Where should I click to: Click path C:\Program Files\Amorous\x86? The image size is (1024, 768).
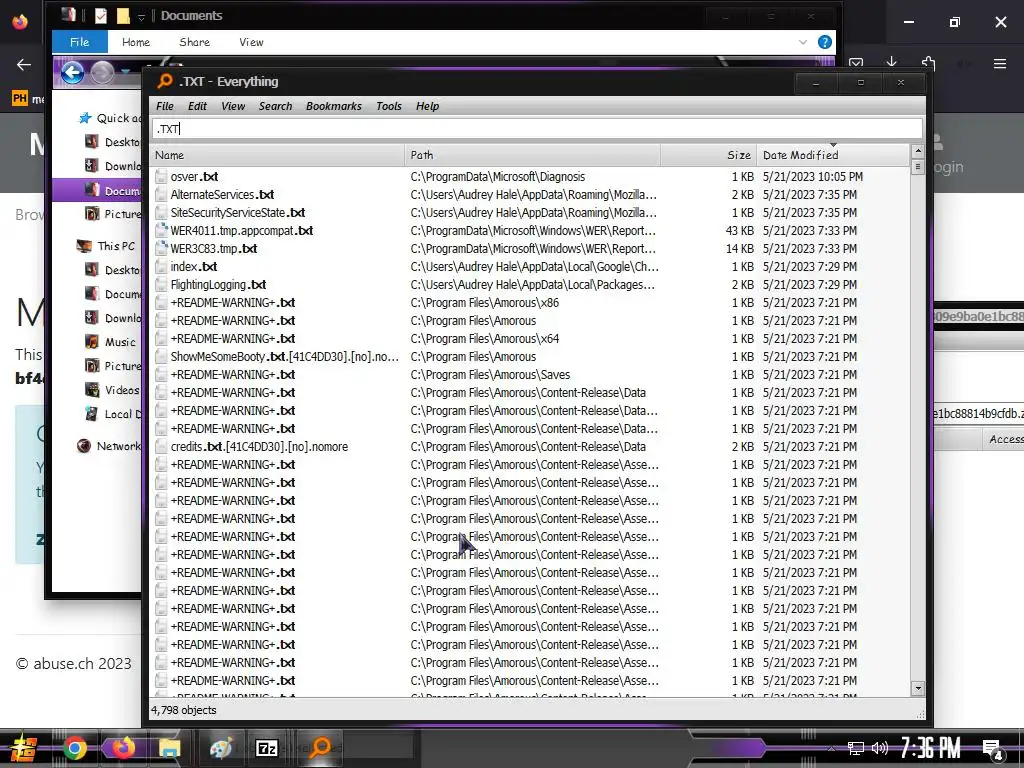click(x=485, y=302)
